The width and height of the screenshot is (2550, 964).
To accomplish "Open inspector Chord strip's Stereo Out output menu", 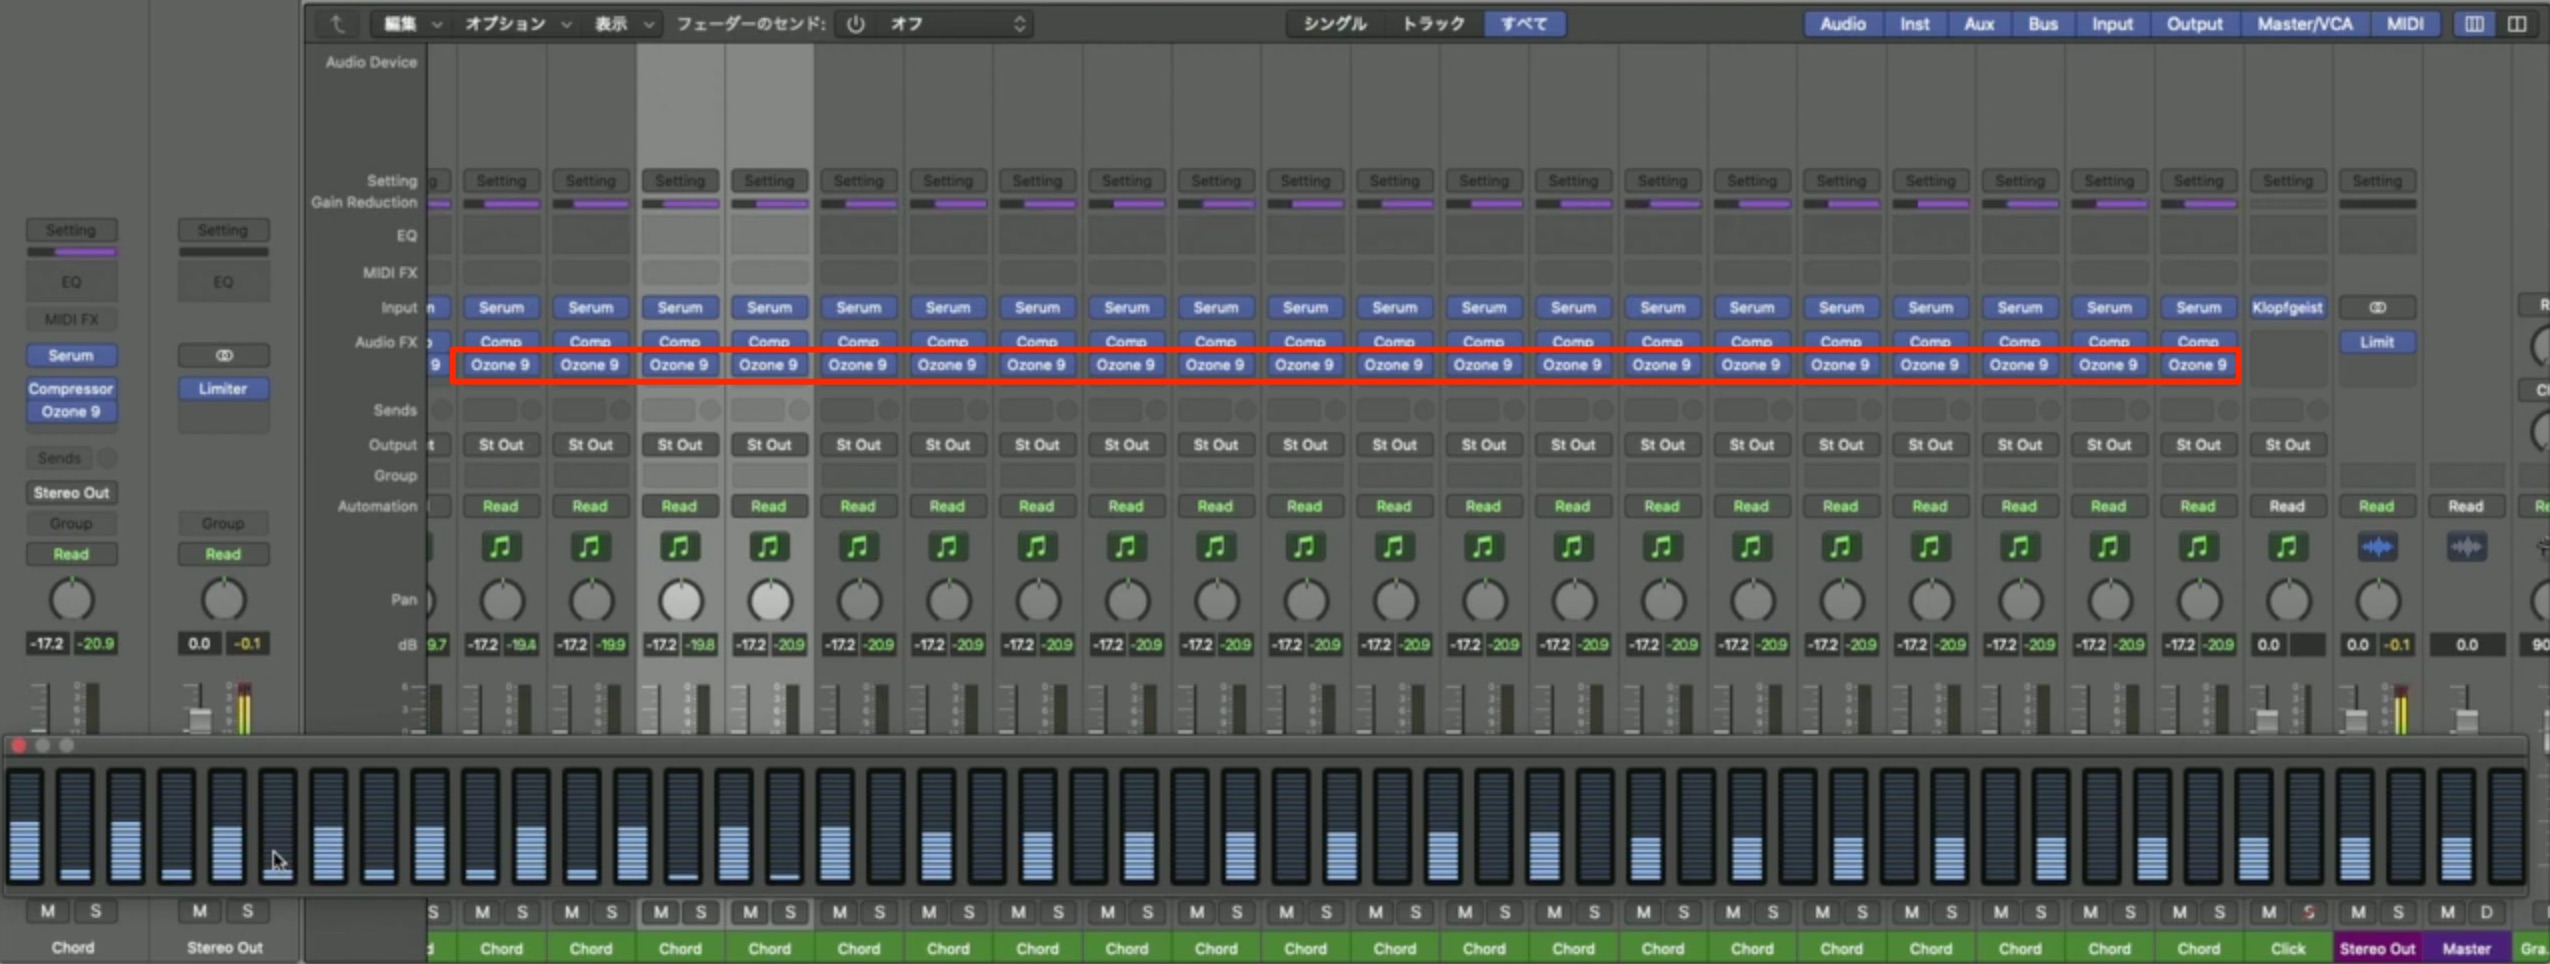I will point(71,493).
